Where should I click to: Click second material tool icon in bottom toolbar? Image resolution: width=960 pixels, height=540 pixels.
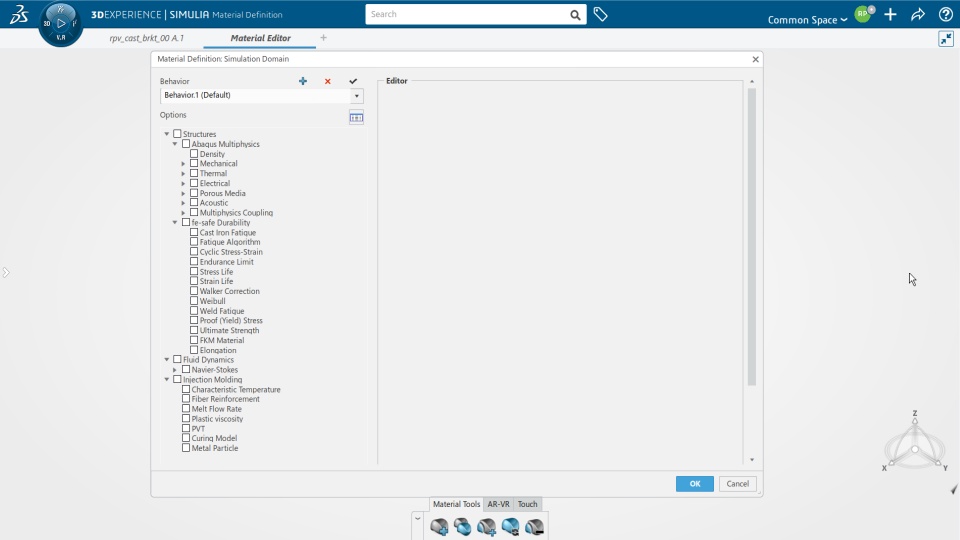(x=462, y=527)
